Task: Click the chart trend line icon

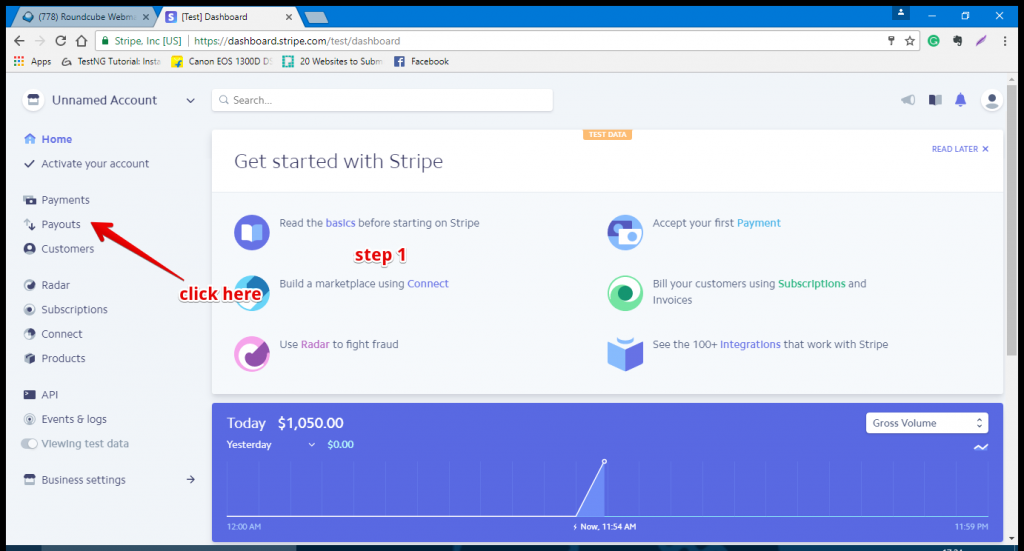Action: (x=981, y=447)
